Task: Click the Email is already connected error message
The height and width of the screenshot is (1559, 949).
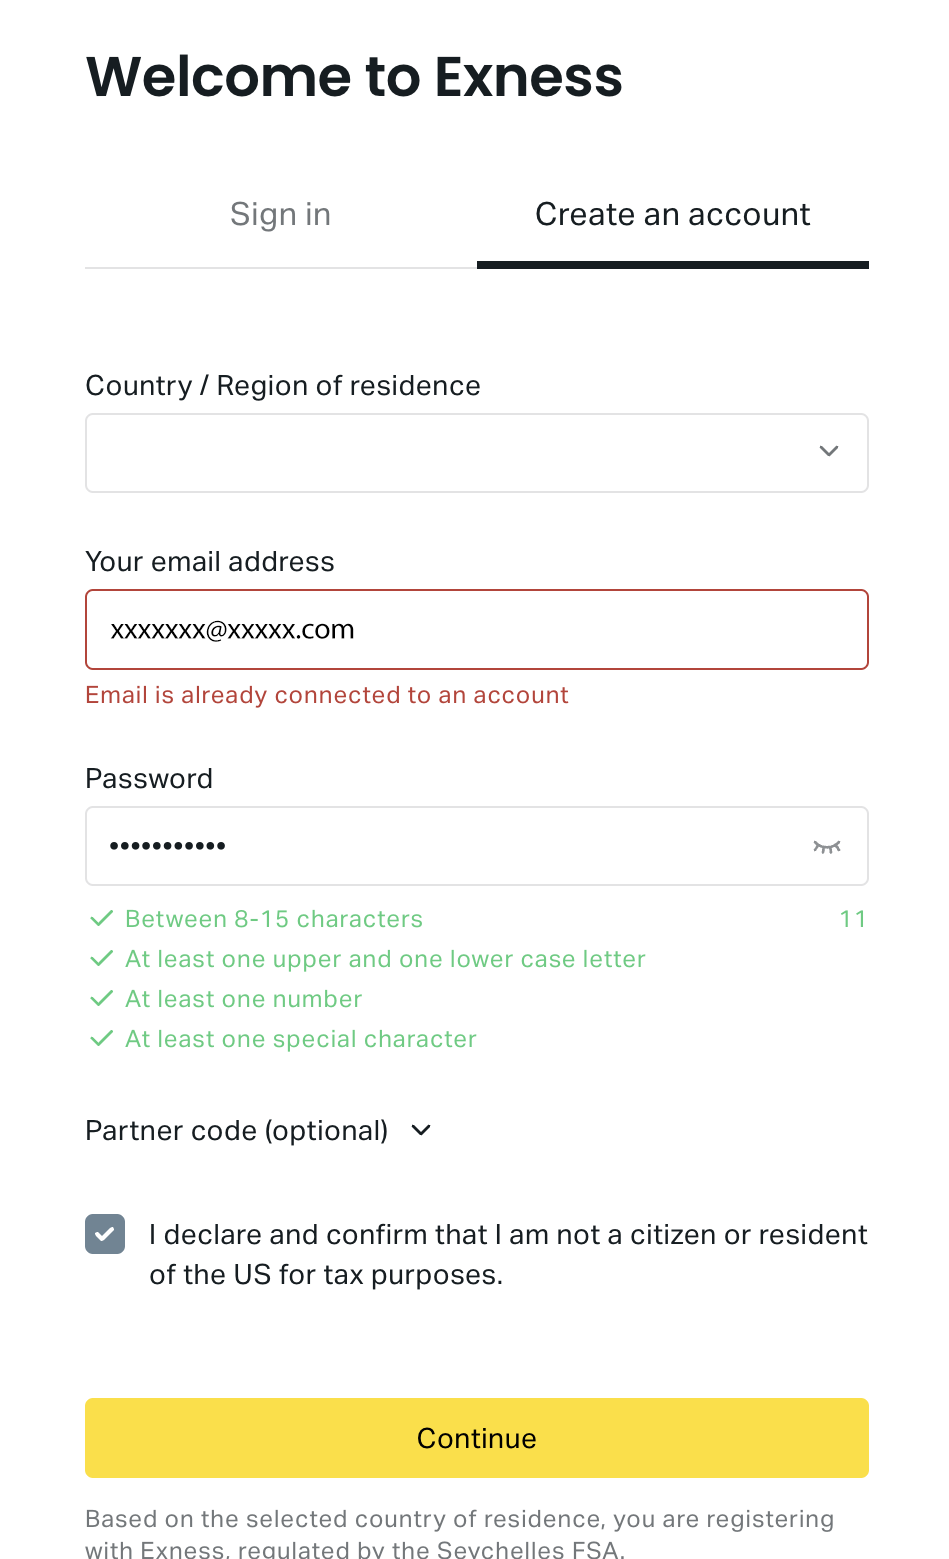Action: tap(327, 695)
